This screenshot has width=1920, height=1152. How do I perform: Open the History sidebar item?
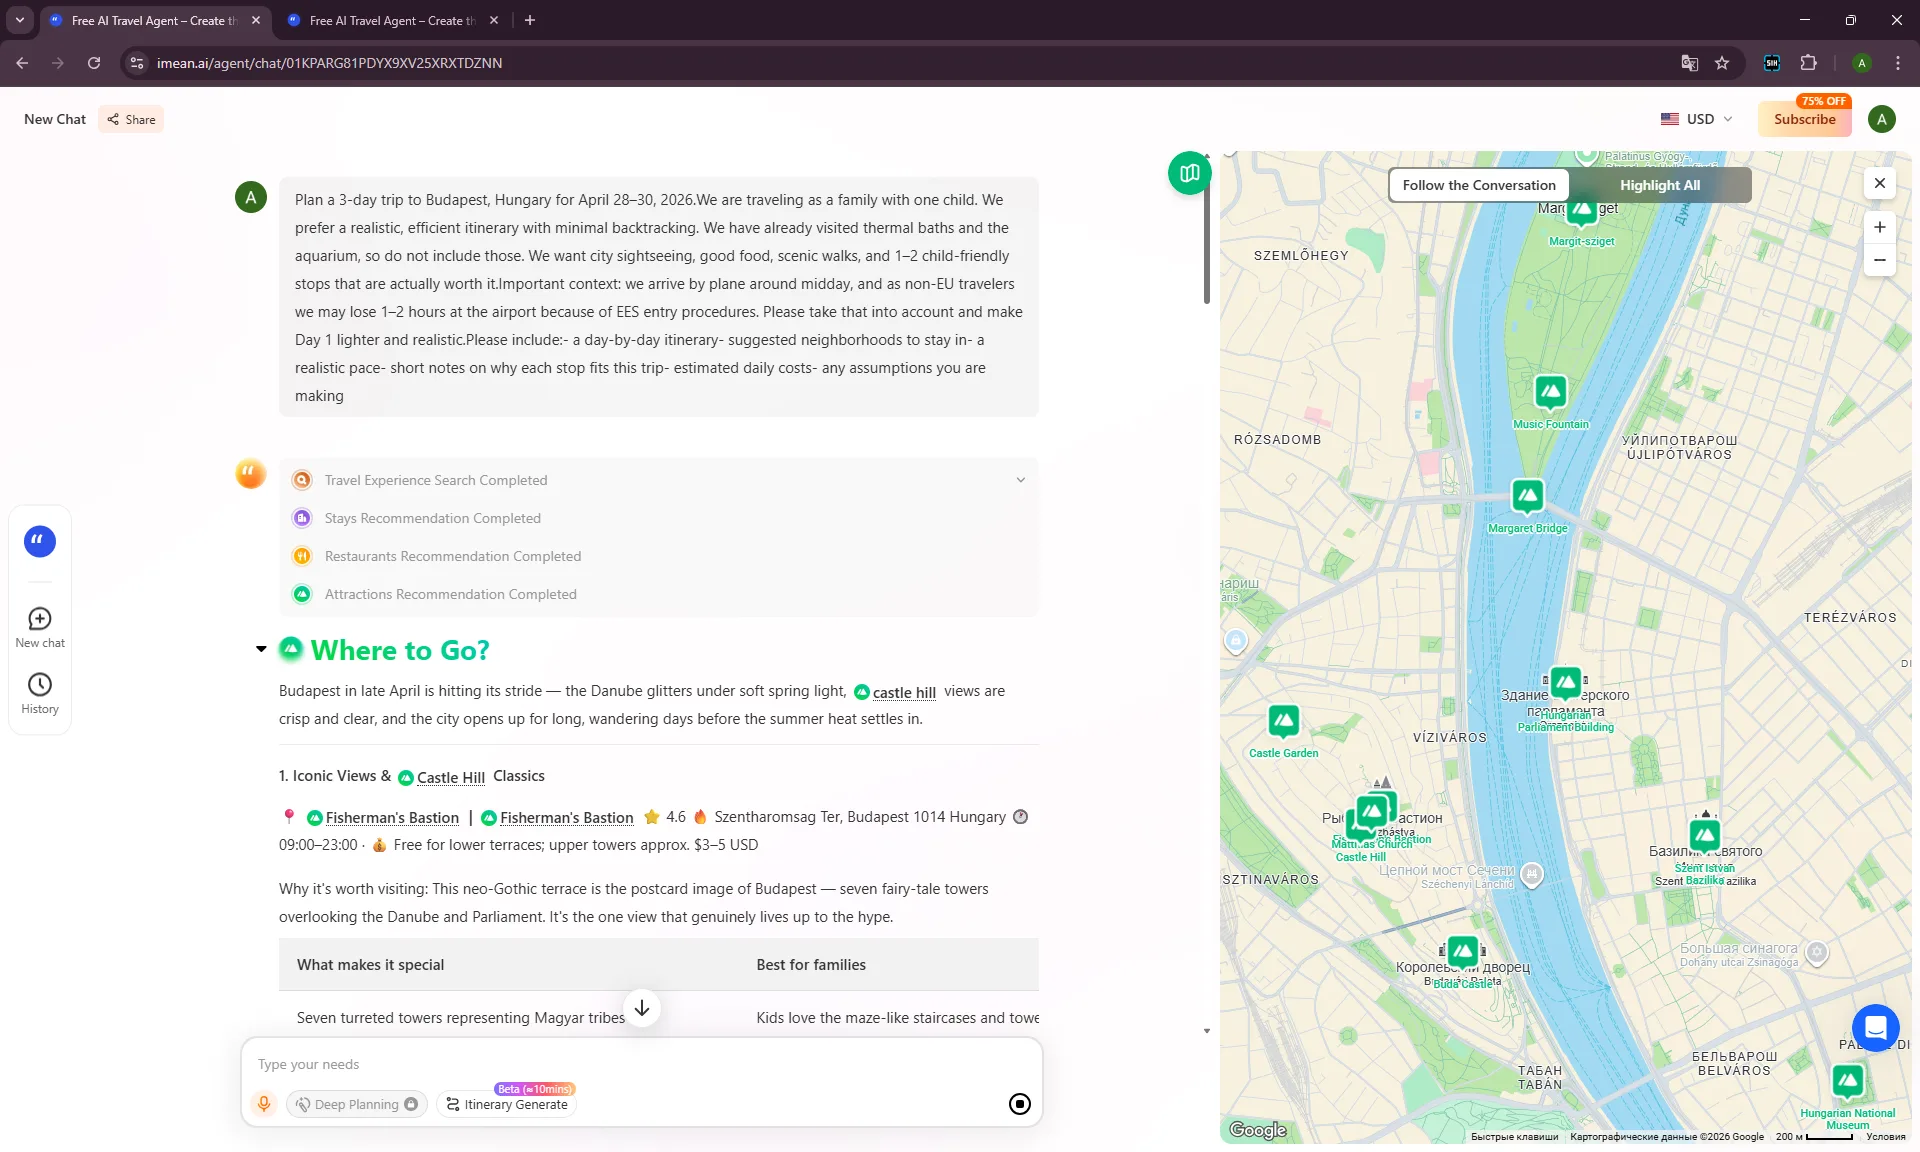[40, 694]
